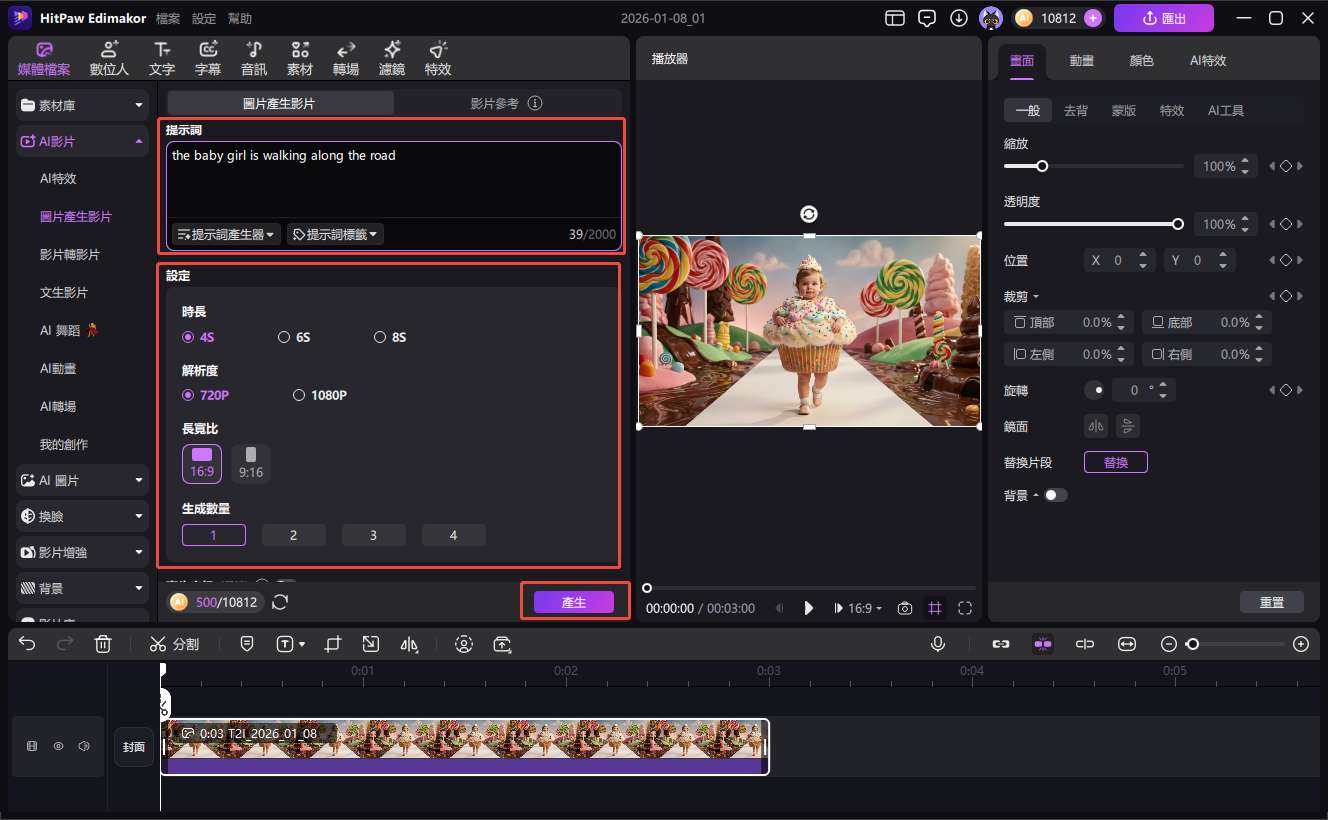The height and width of the screenshot is (820, 1328).
Task: Click the 產生 button to generate video
Action: 573,601
